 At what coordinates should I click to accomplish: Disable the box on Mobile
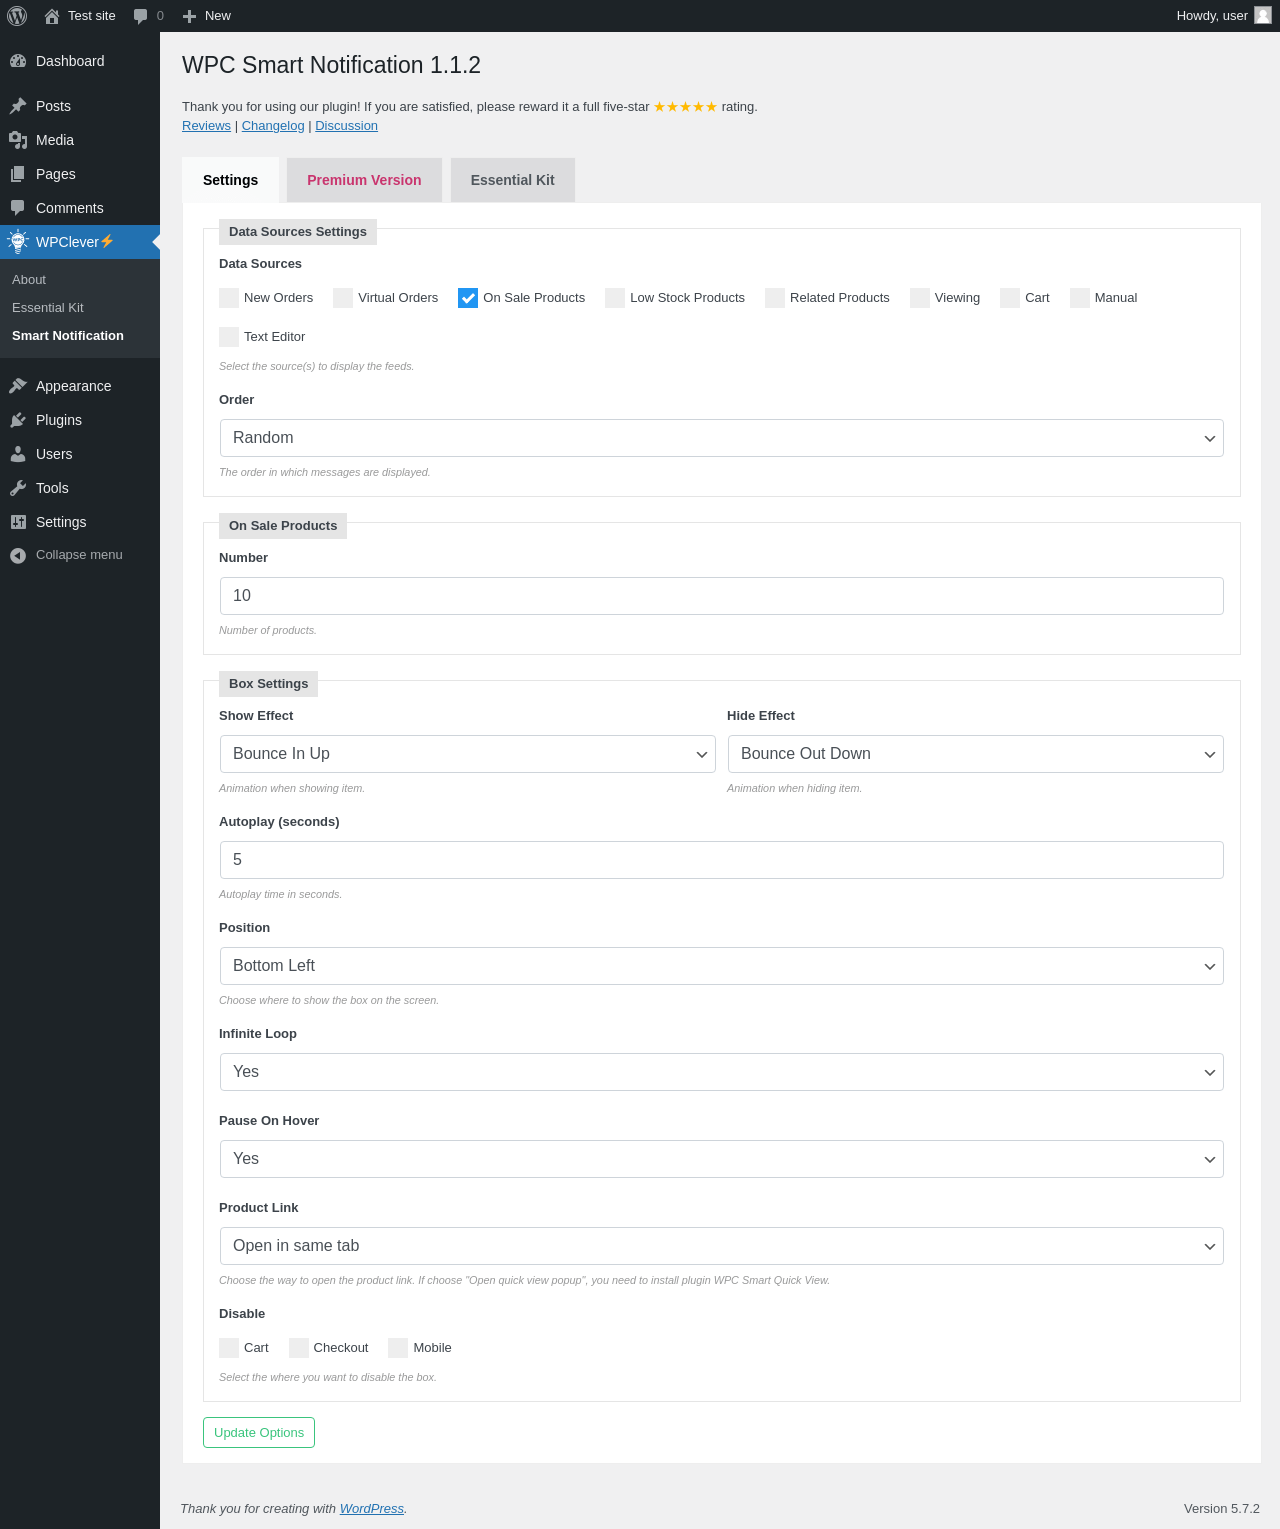[x=398, y=1348]
